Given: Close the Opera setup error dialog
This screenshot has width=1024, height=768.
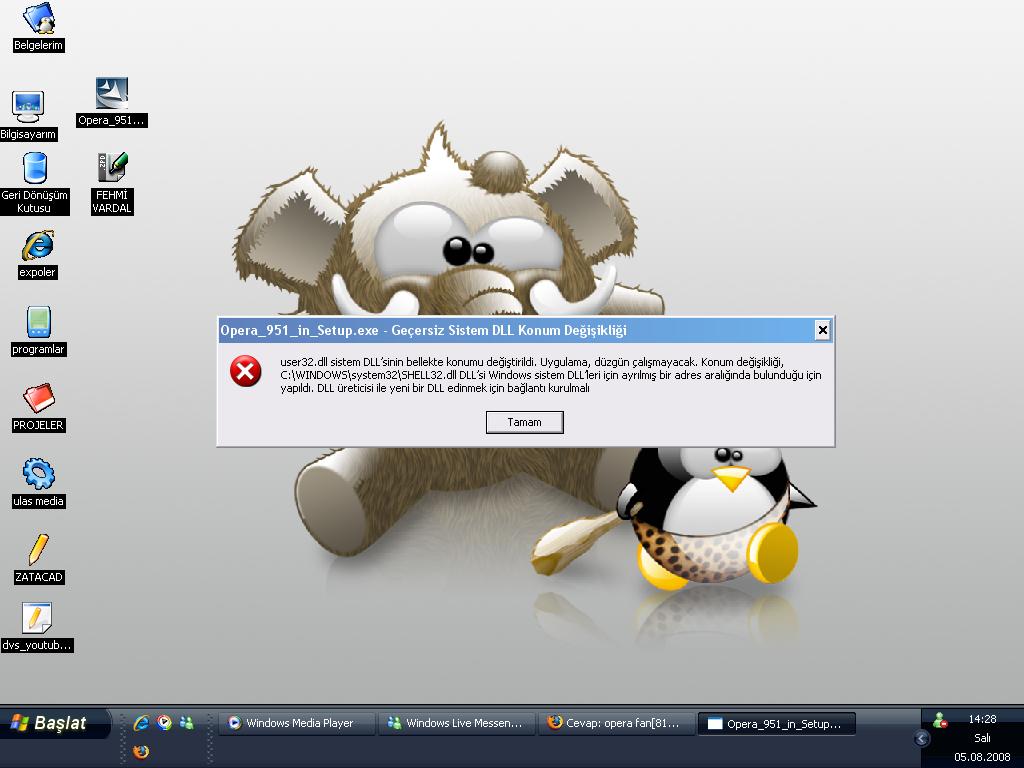Looking at the screenshot, I should (822, 330).
